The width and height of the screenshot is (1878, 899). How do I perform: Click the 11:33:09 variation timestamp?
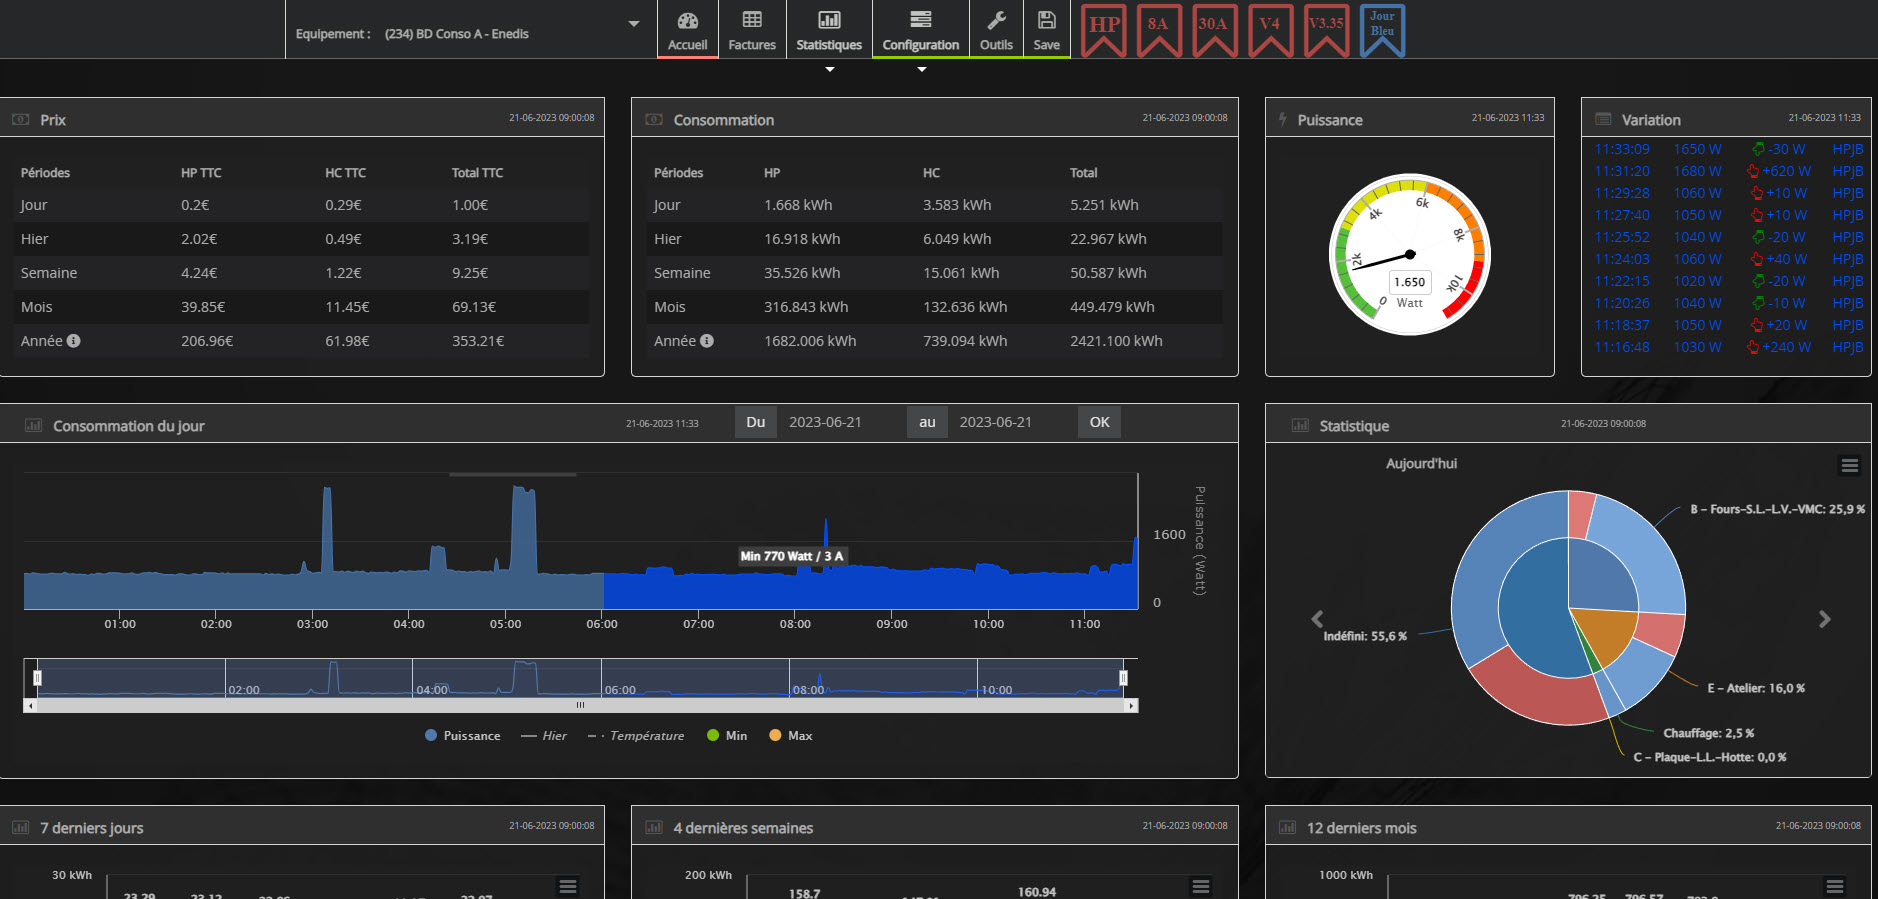click(1622, 149)
